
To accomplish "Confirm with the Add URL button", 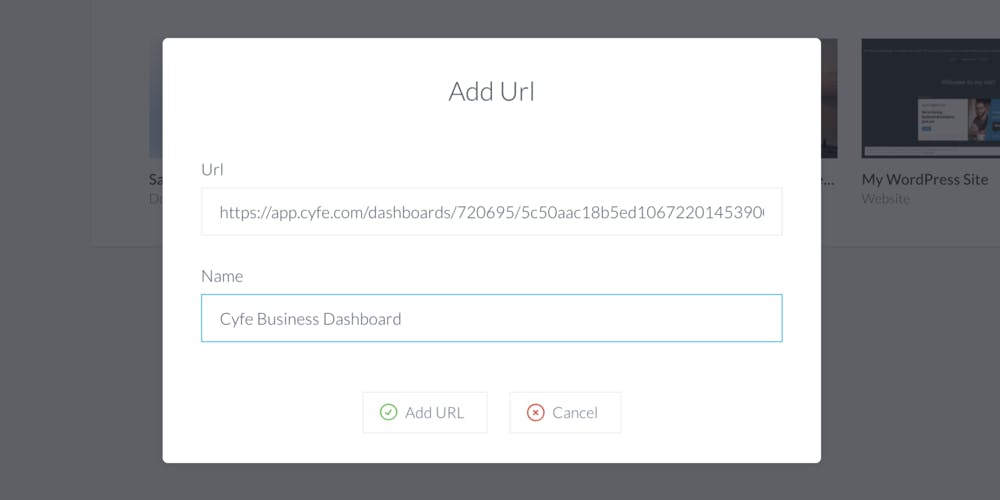I will click(425, 413).
